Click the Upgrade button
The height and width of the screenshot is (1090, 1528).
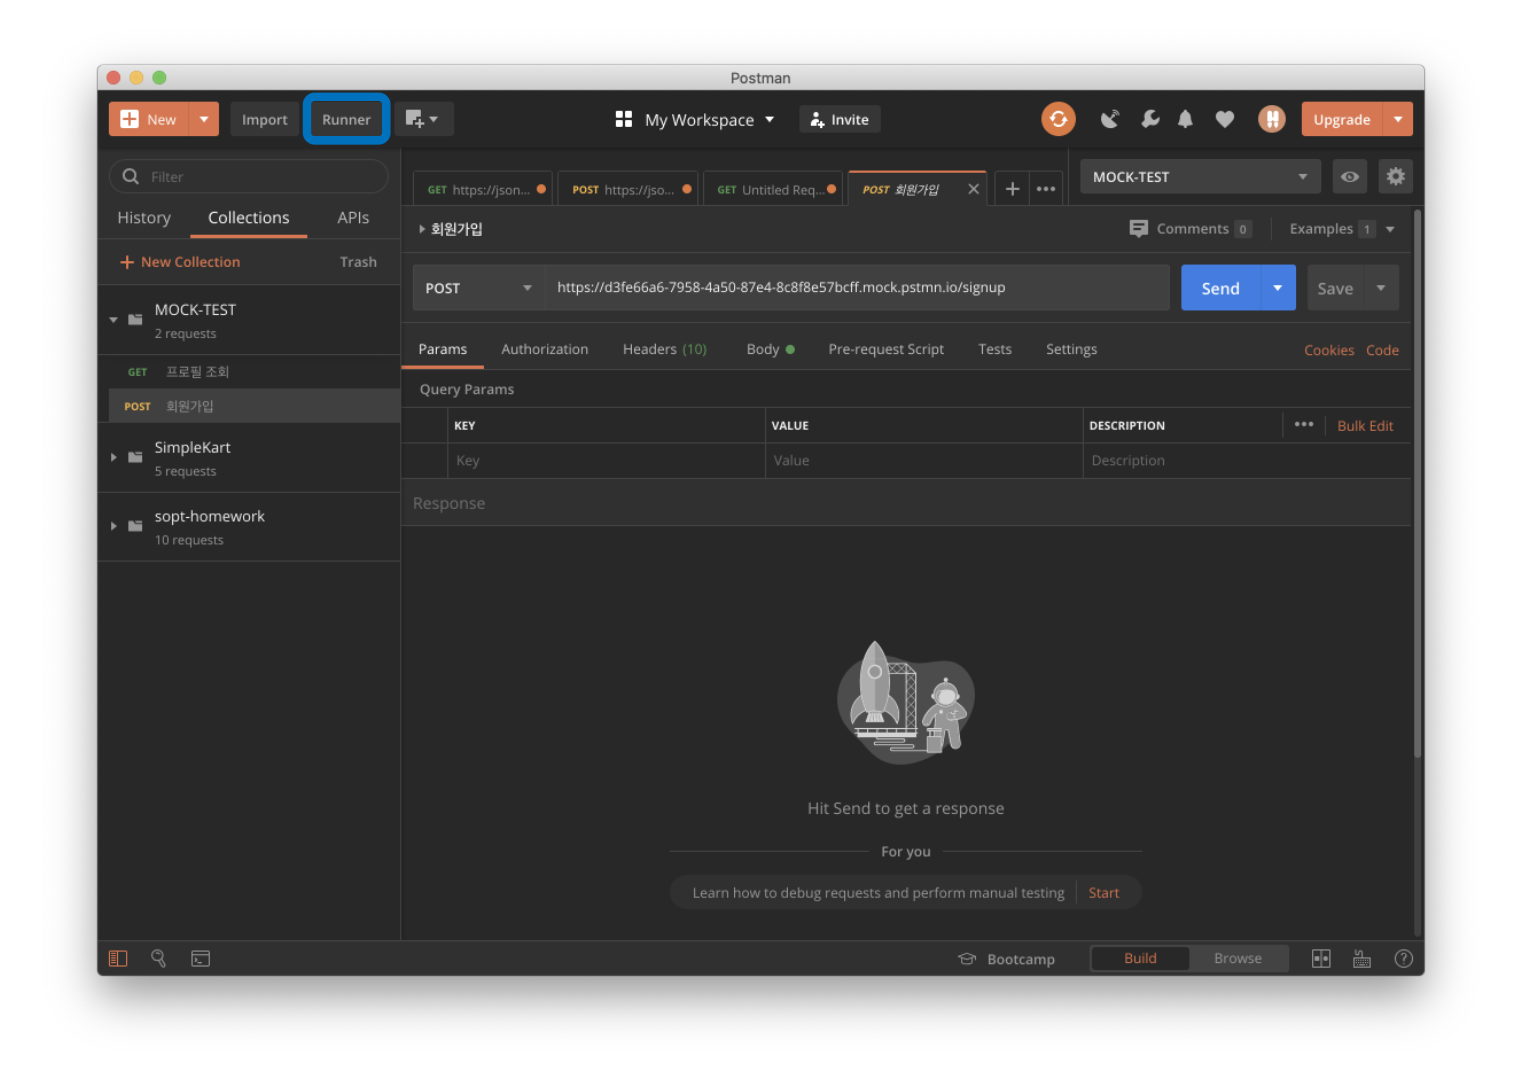pyautogui.click(x=1341, y=119)
